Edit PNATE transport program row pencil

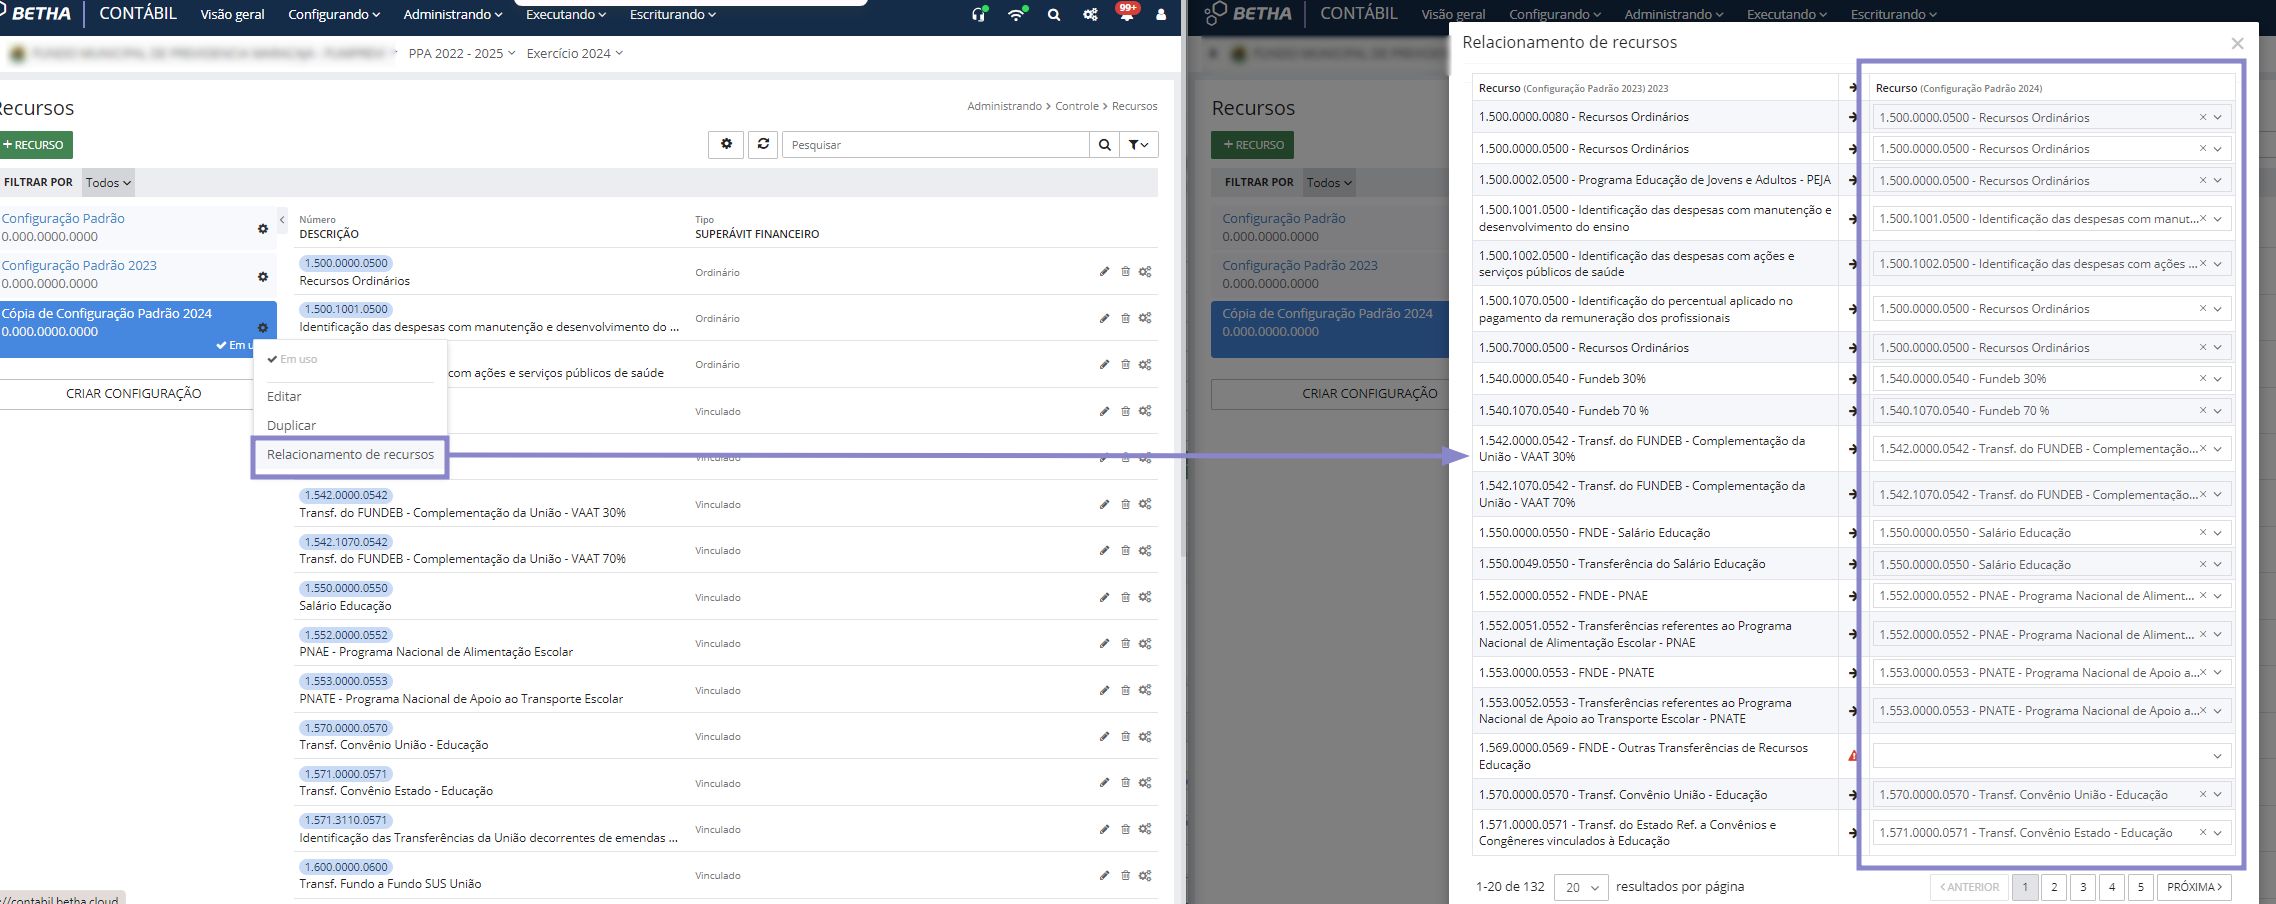pos(1104,690)
